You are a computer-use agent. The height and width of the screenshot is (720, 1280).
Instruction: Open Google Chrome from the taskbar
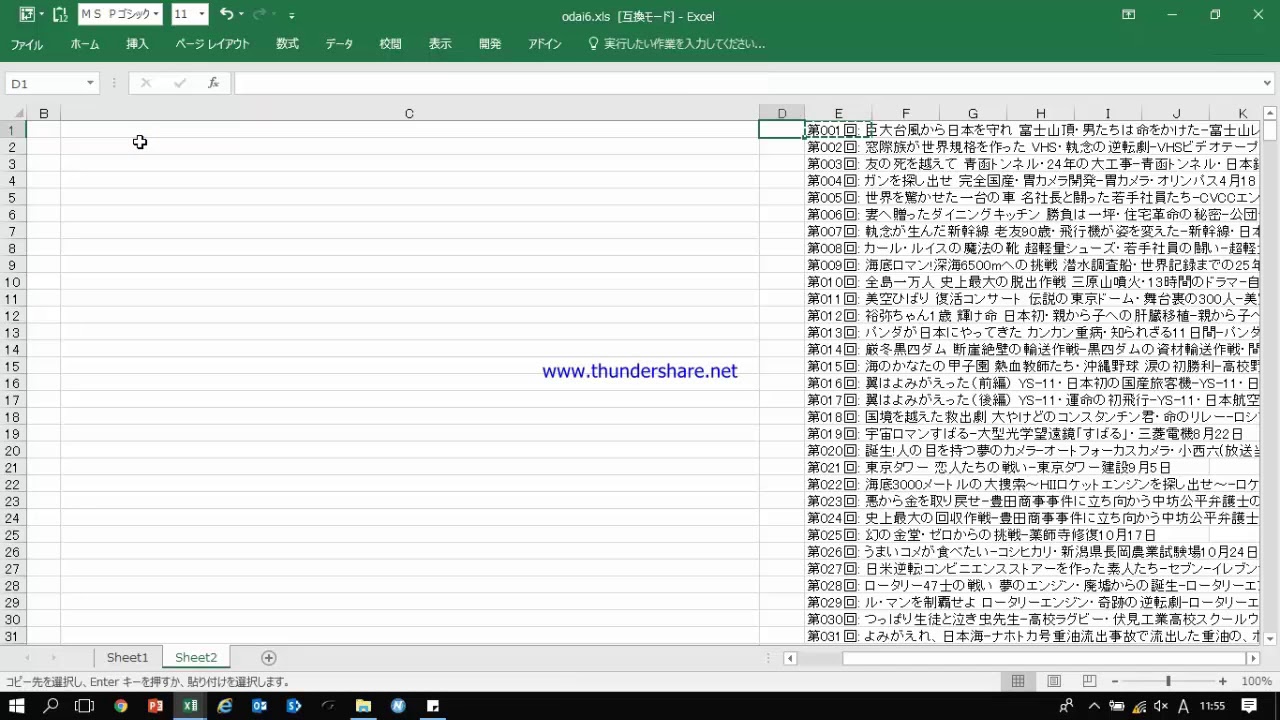[120, 706]
